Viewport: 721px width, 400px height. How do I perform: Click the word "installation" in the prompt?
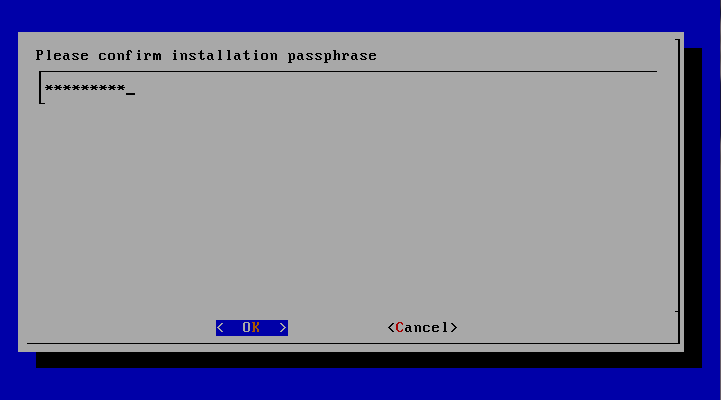tap(225, 56)
